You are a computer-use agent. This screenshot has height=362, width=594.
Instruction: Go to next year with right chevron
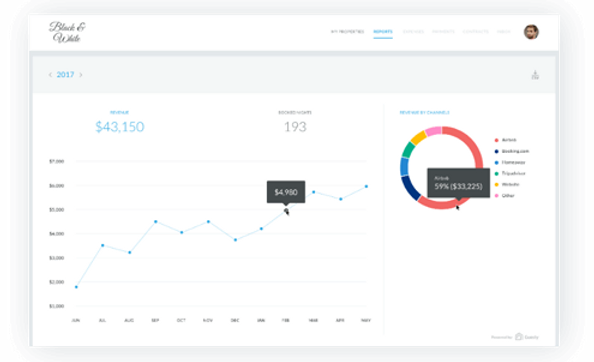click(81, 75)
